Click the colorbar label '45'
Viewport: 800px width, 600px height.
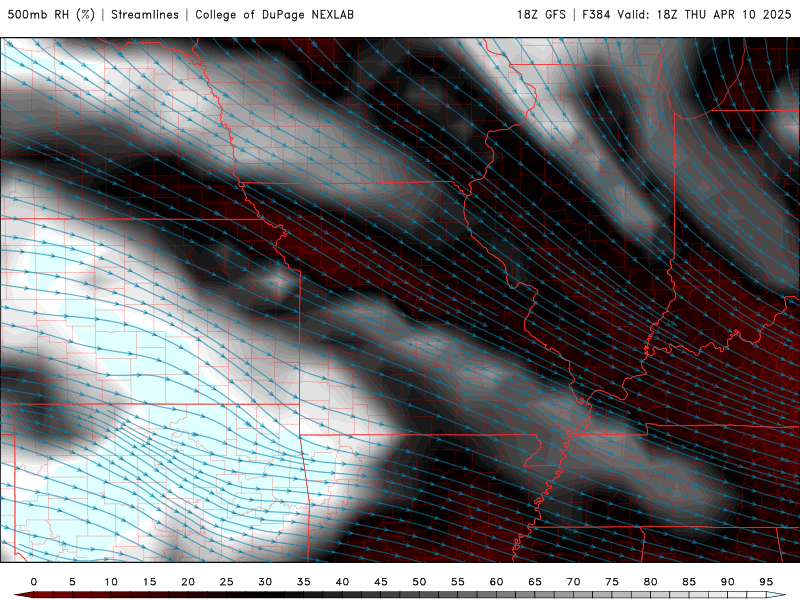click(381, 582)
